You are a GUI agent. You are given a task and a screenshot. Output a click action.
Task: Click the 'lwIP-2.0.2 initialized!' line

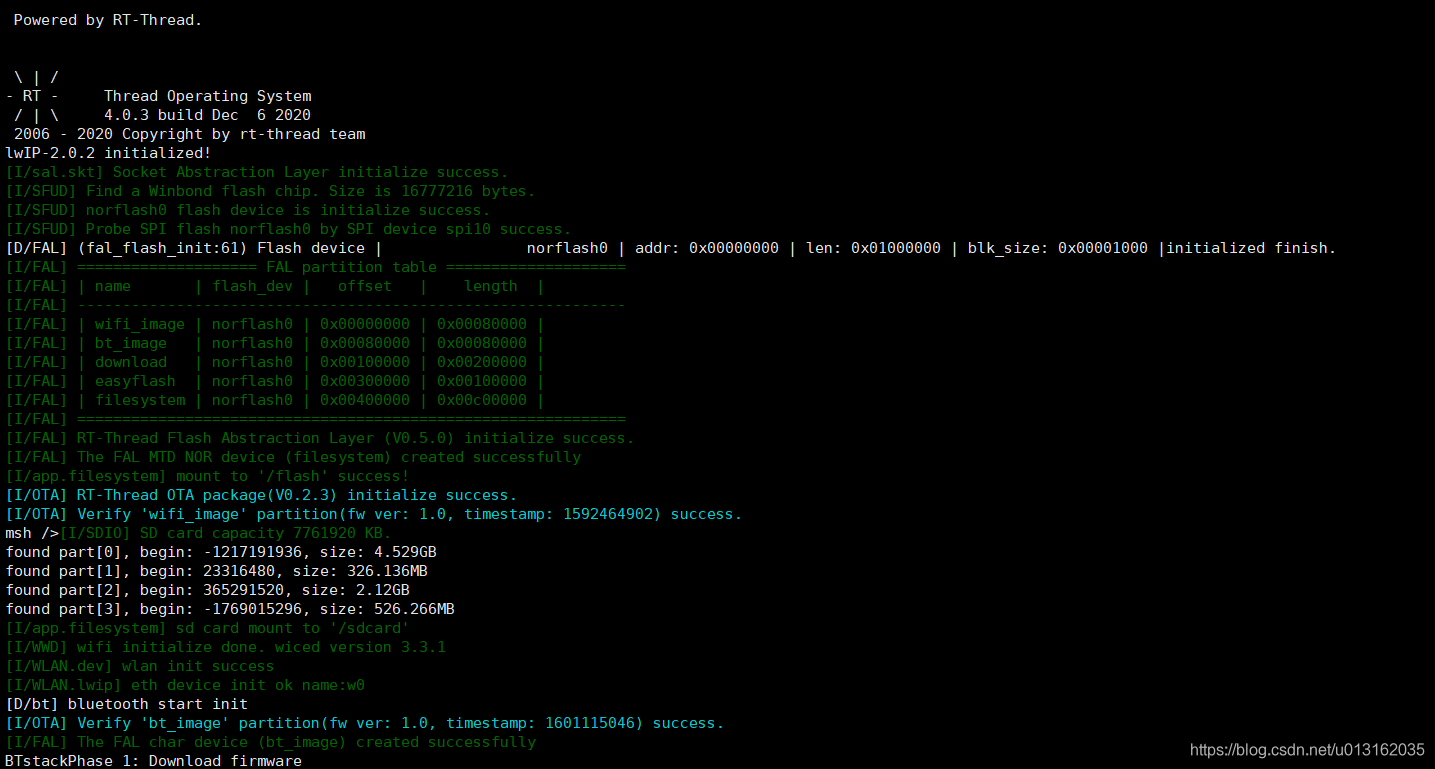(x=108, y=153)
